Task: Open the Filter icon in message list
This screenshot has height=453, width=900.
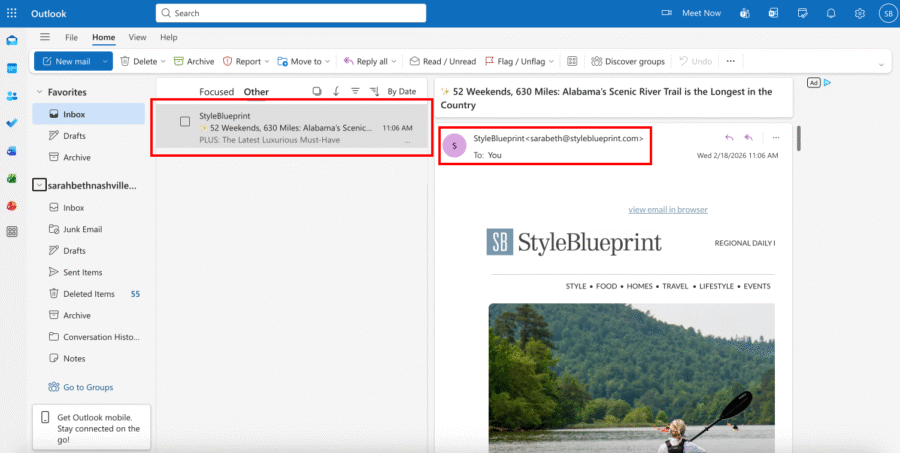Action: (355, 91)
